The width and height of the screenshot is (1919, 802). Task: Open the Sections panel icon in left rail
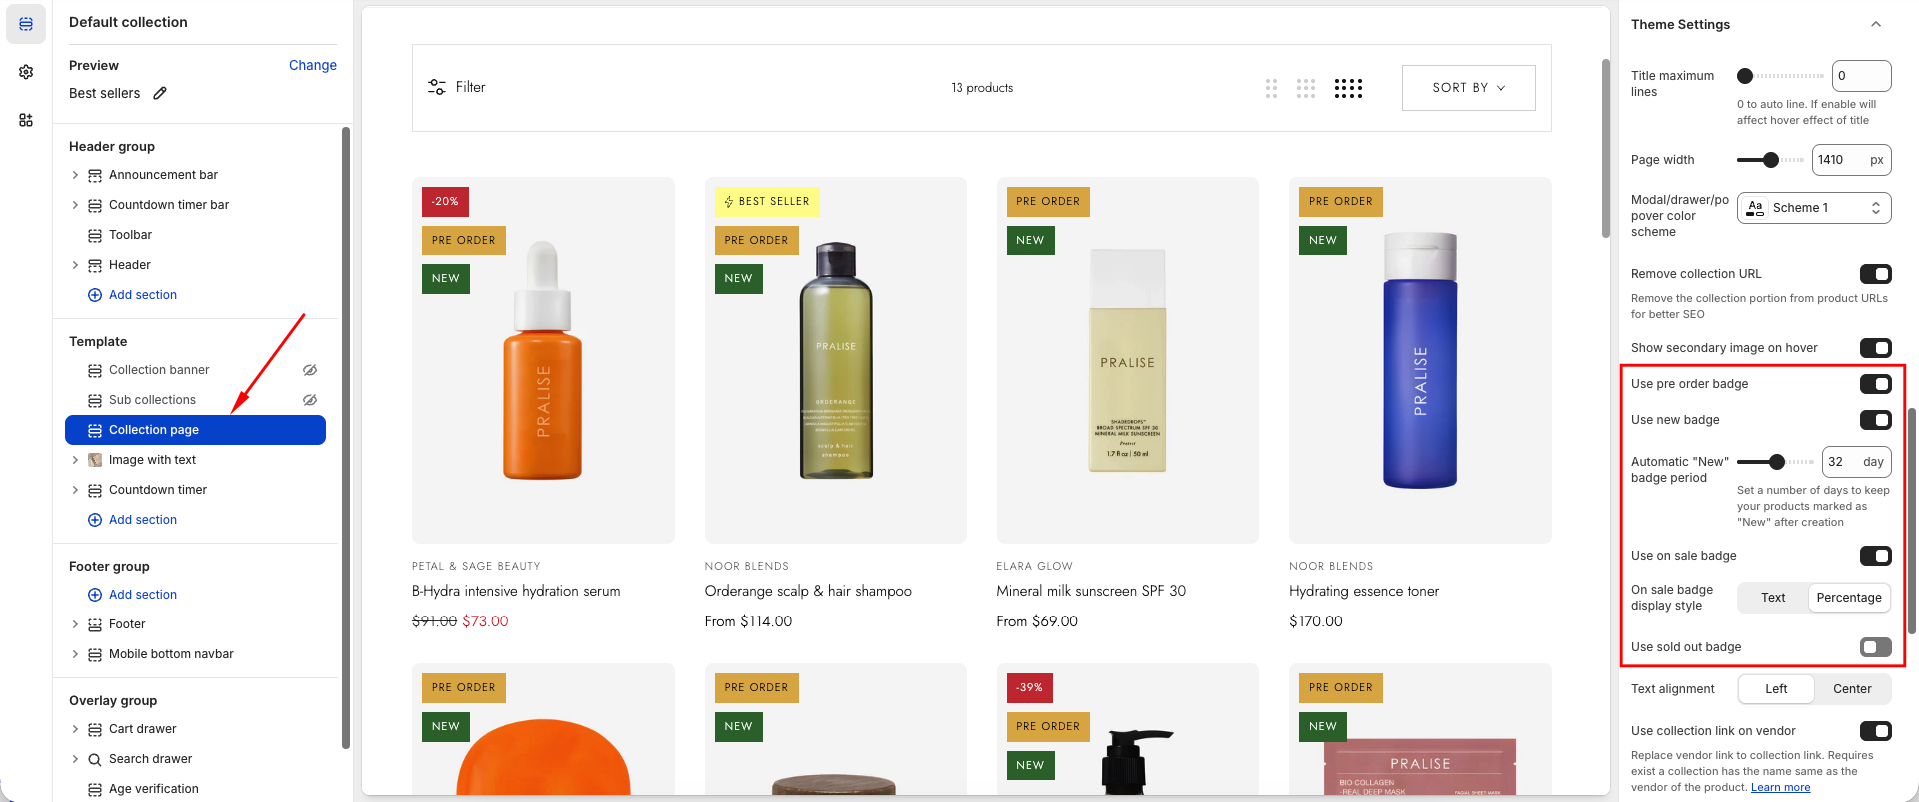coord(26,24)
